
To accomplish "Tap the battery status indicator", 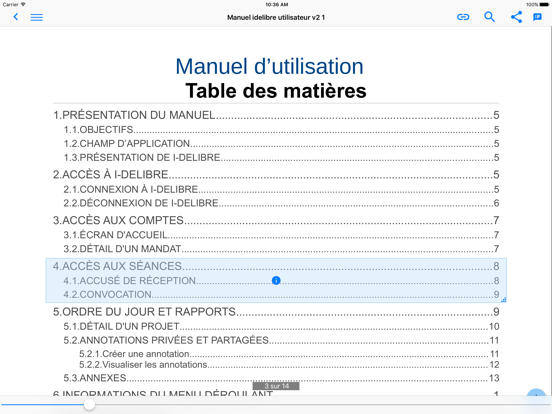I will click(x=538, y=5).
